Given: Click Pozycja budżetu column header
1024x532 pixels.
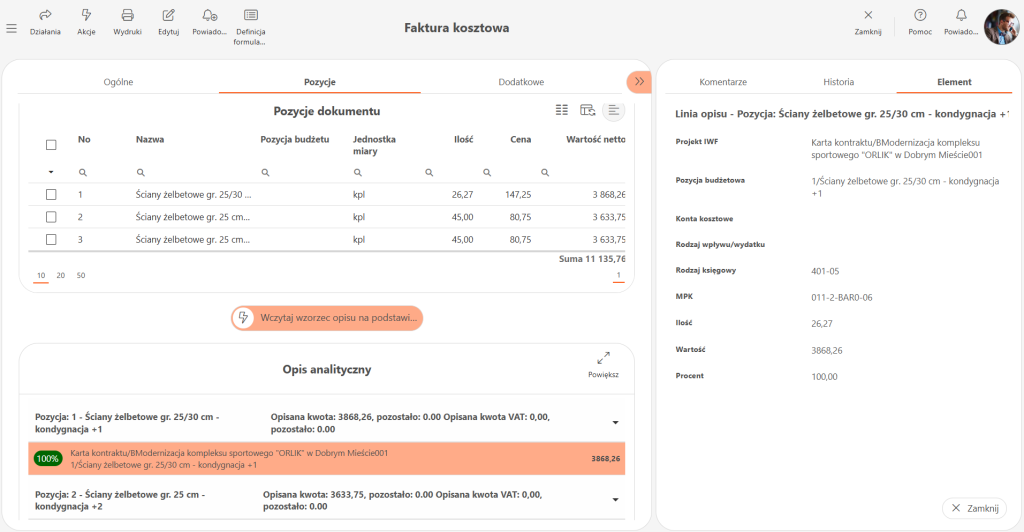Looking at the screenshot, I should pos(295,139).
